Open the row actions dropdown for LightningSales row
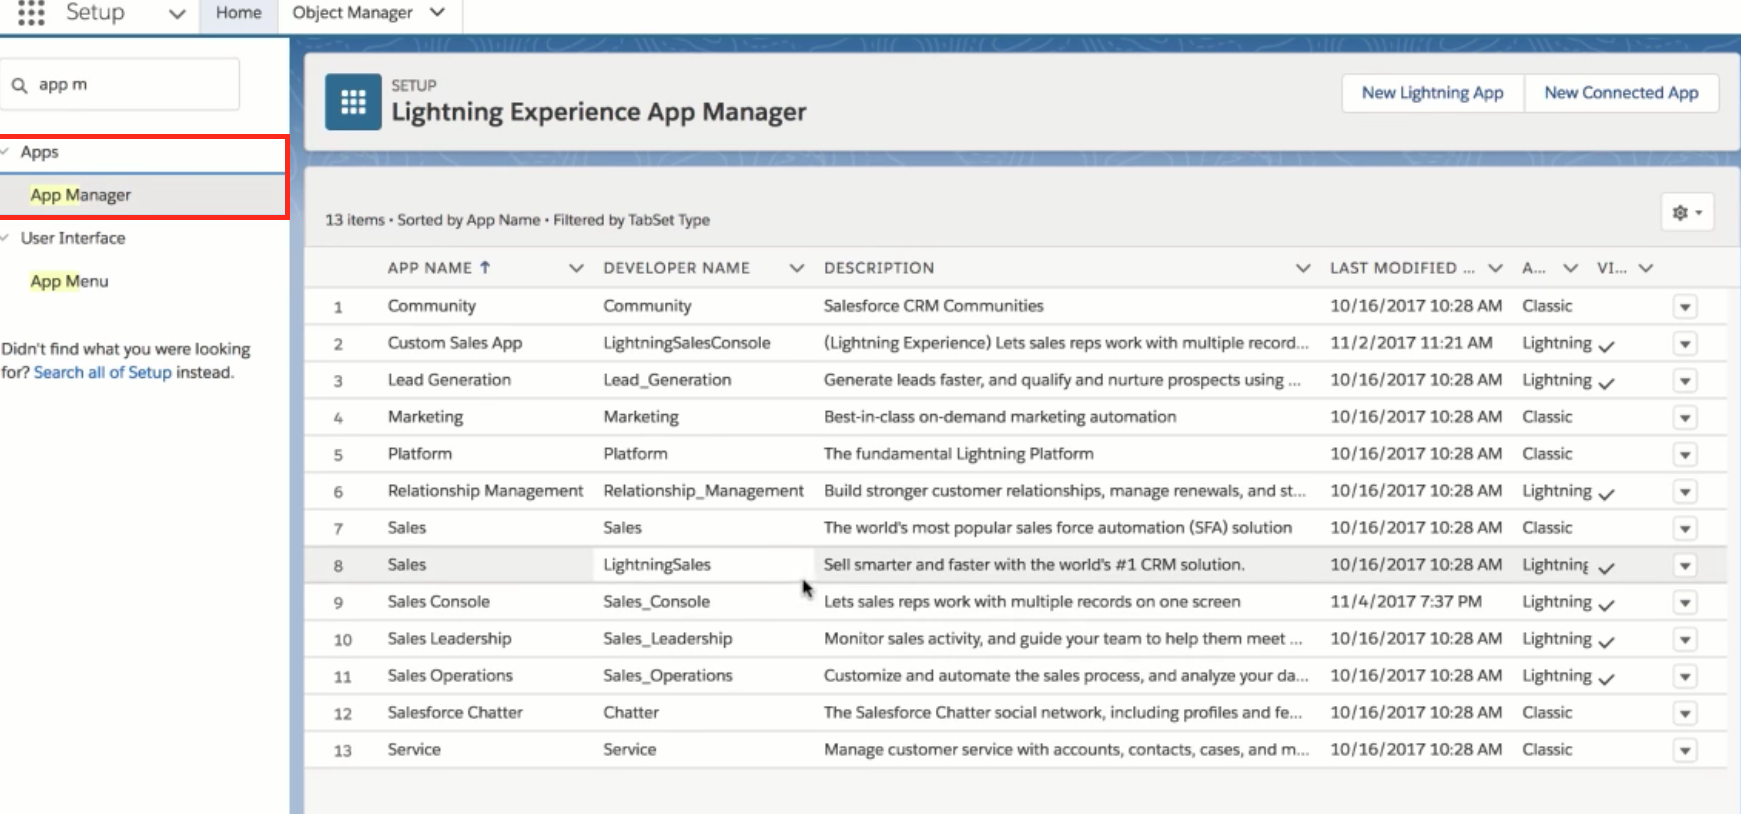Screen dimensions: 1741x814 coord(1685,566)
